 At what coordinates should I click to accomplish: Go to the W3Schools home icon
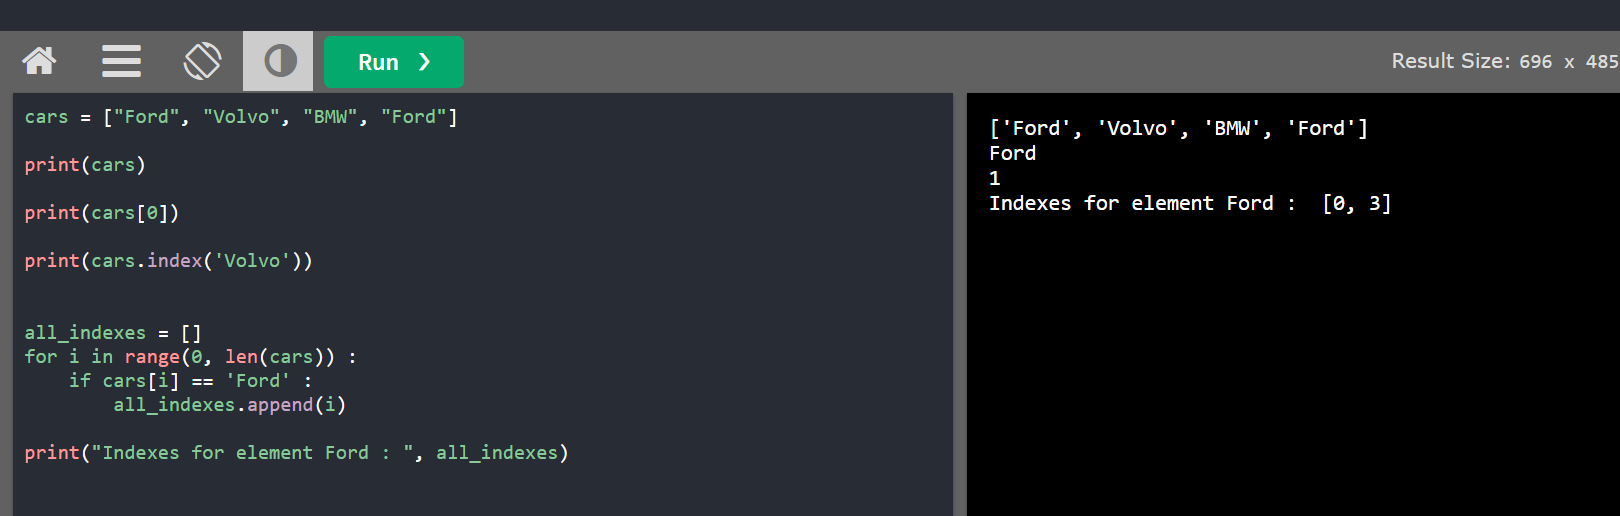click(40, 62)
